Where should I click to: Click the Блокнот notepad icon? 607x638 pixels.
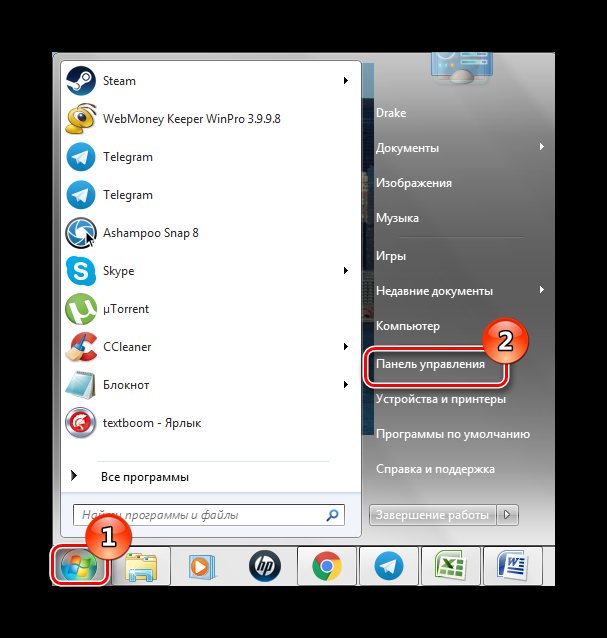(x=81, y=385)
